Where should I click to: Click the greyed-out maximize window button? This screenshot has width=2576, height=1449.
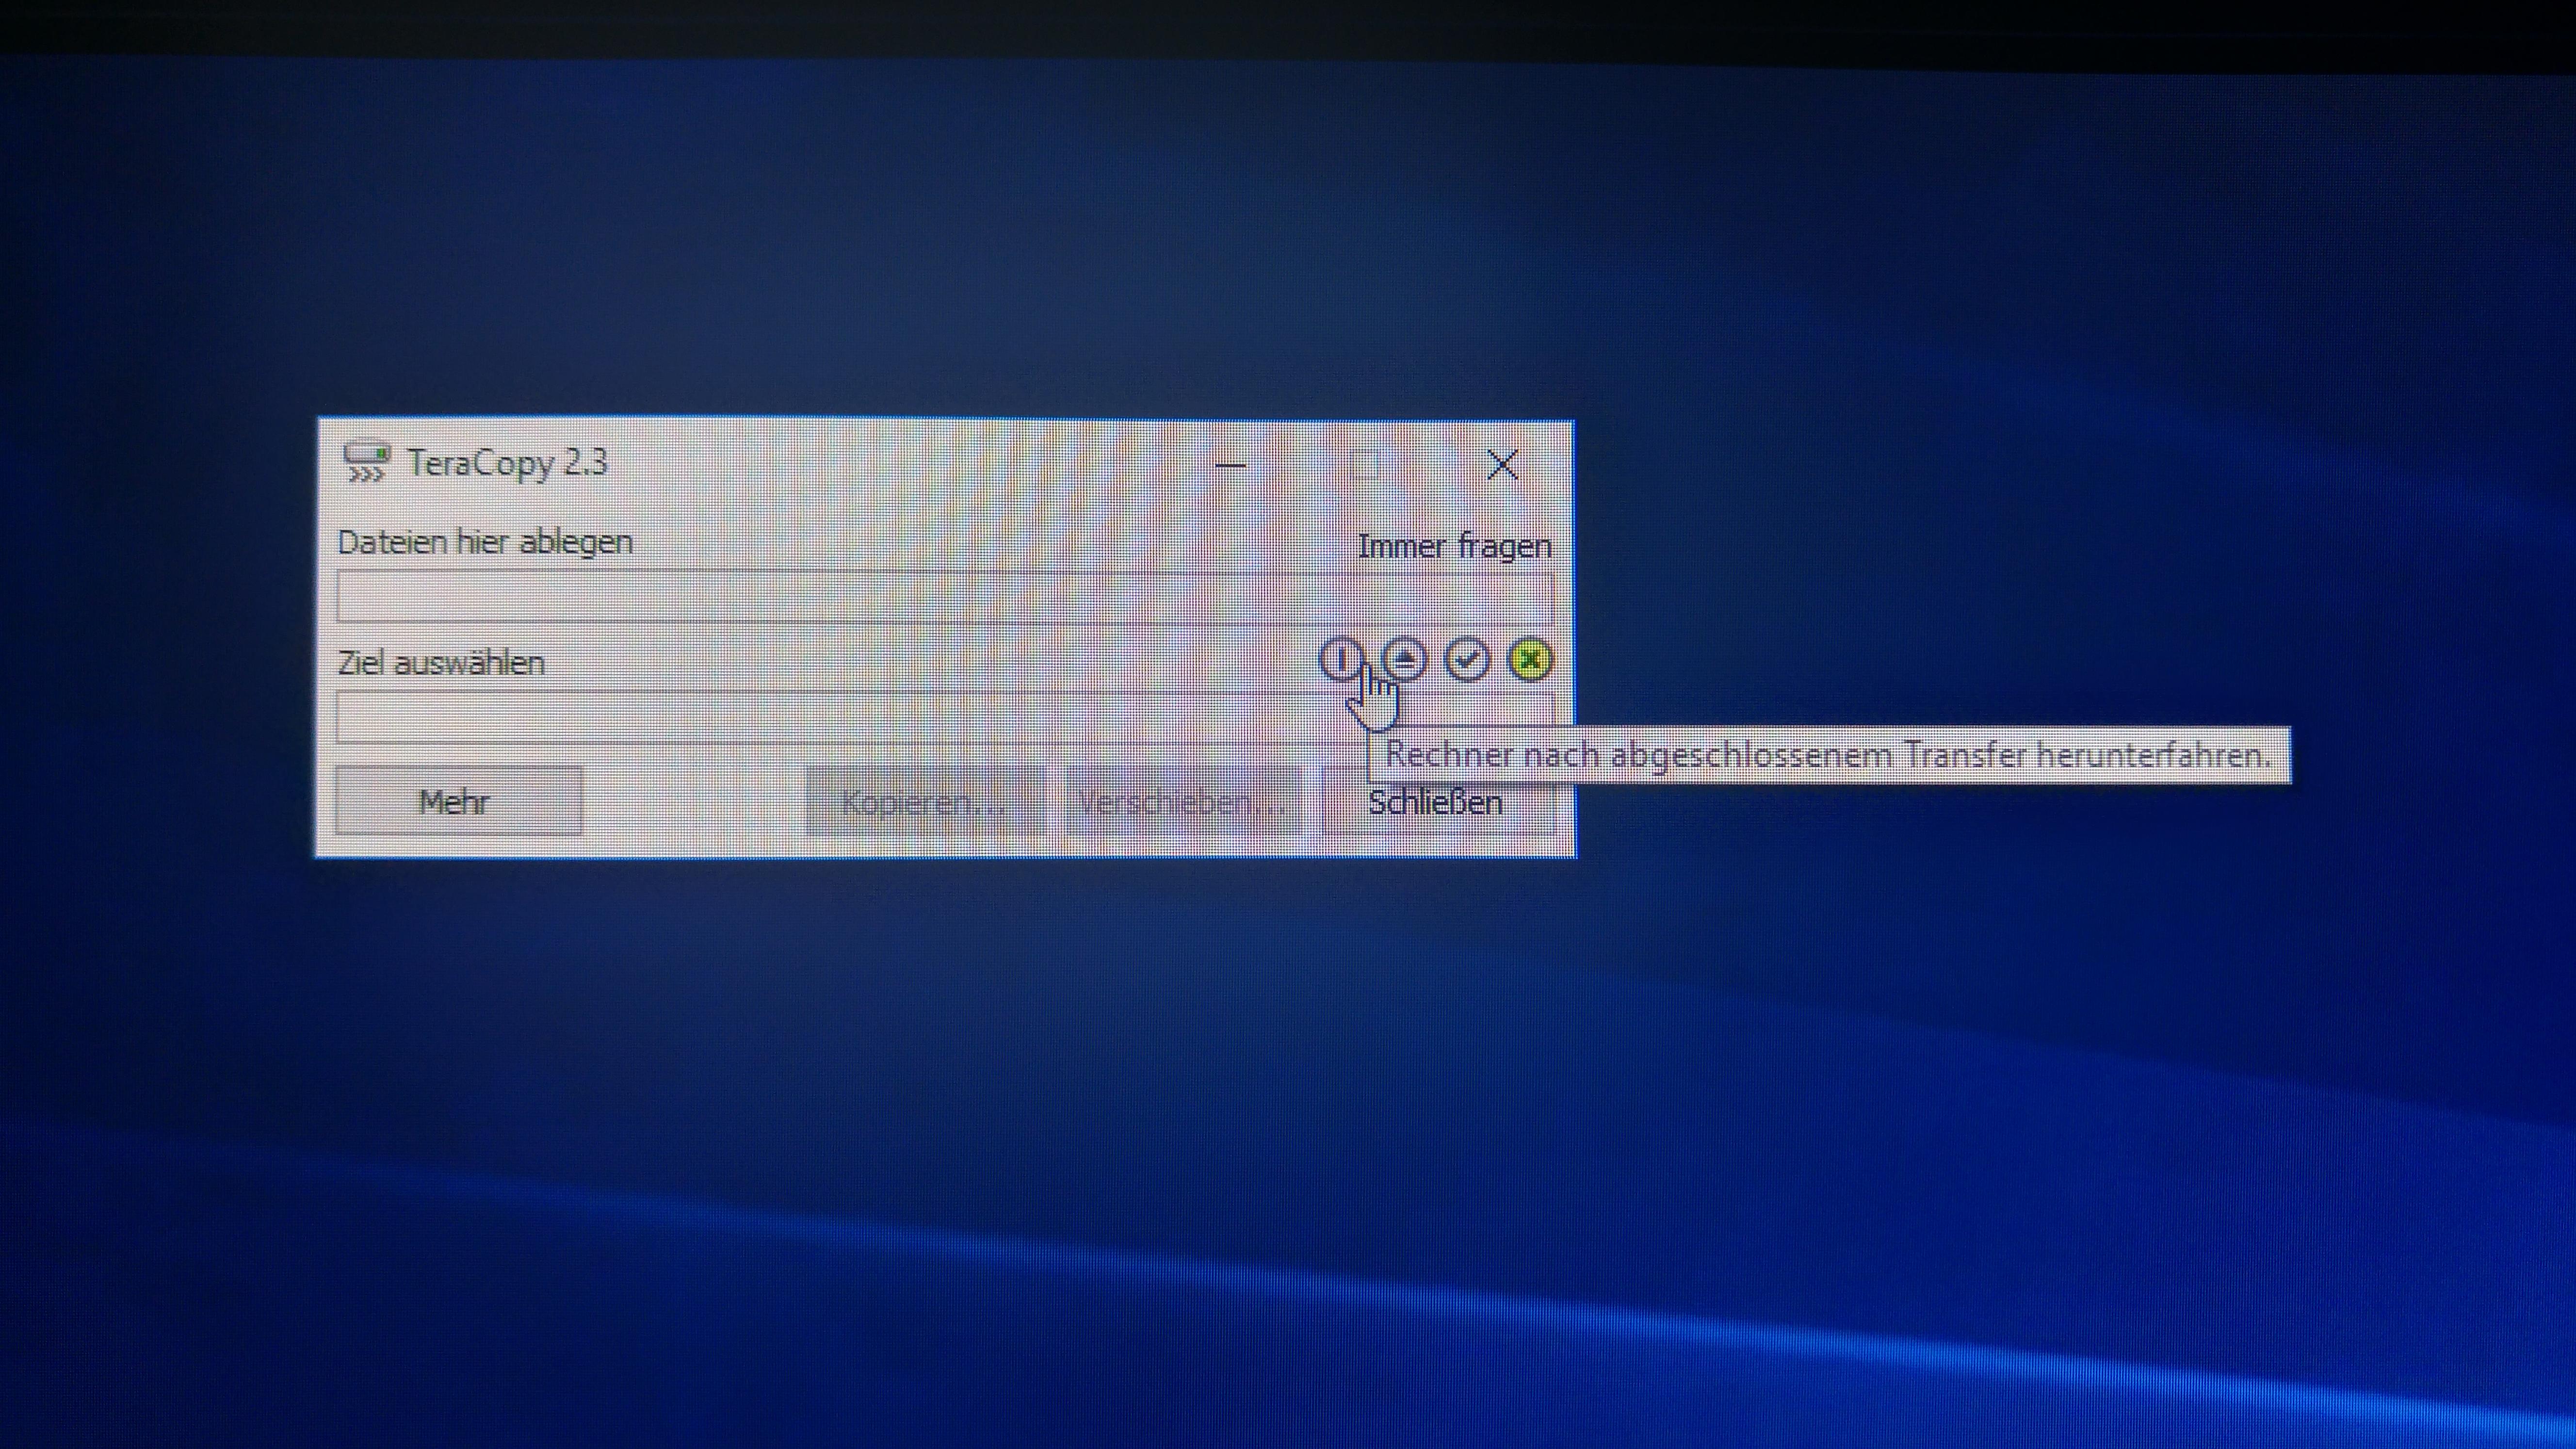point(1366,465)
